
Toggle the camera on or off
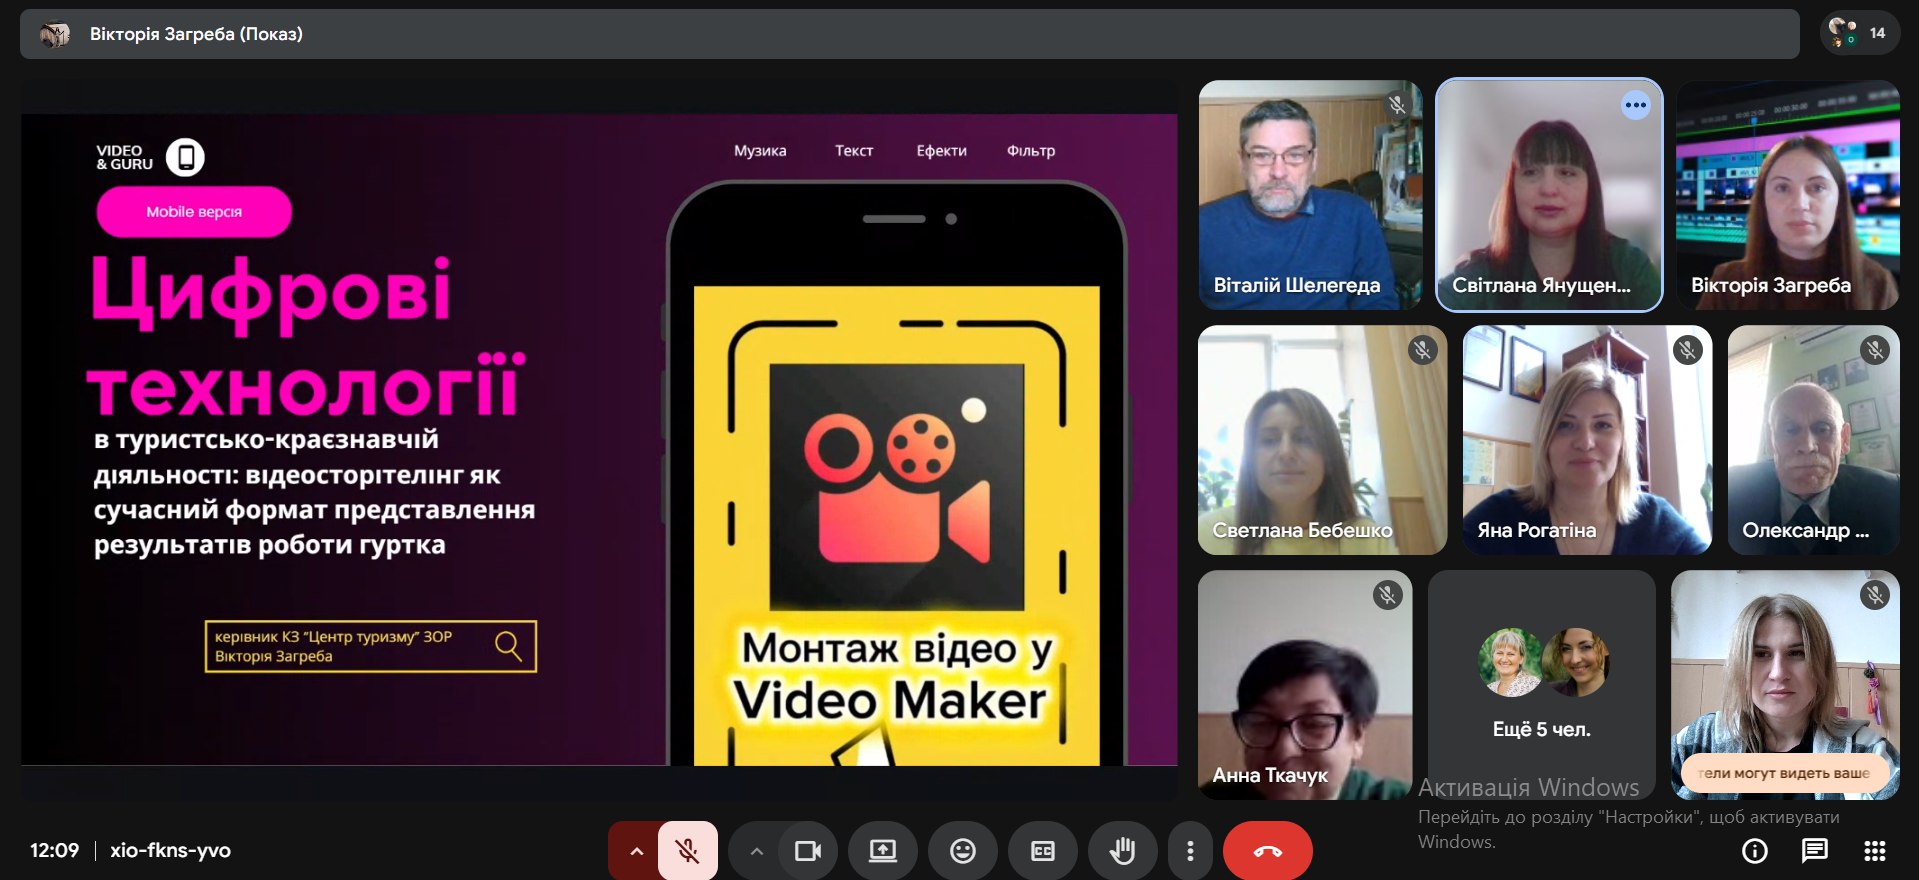(x=807, y=851)
